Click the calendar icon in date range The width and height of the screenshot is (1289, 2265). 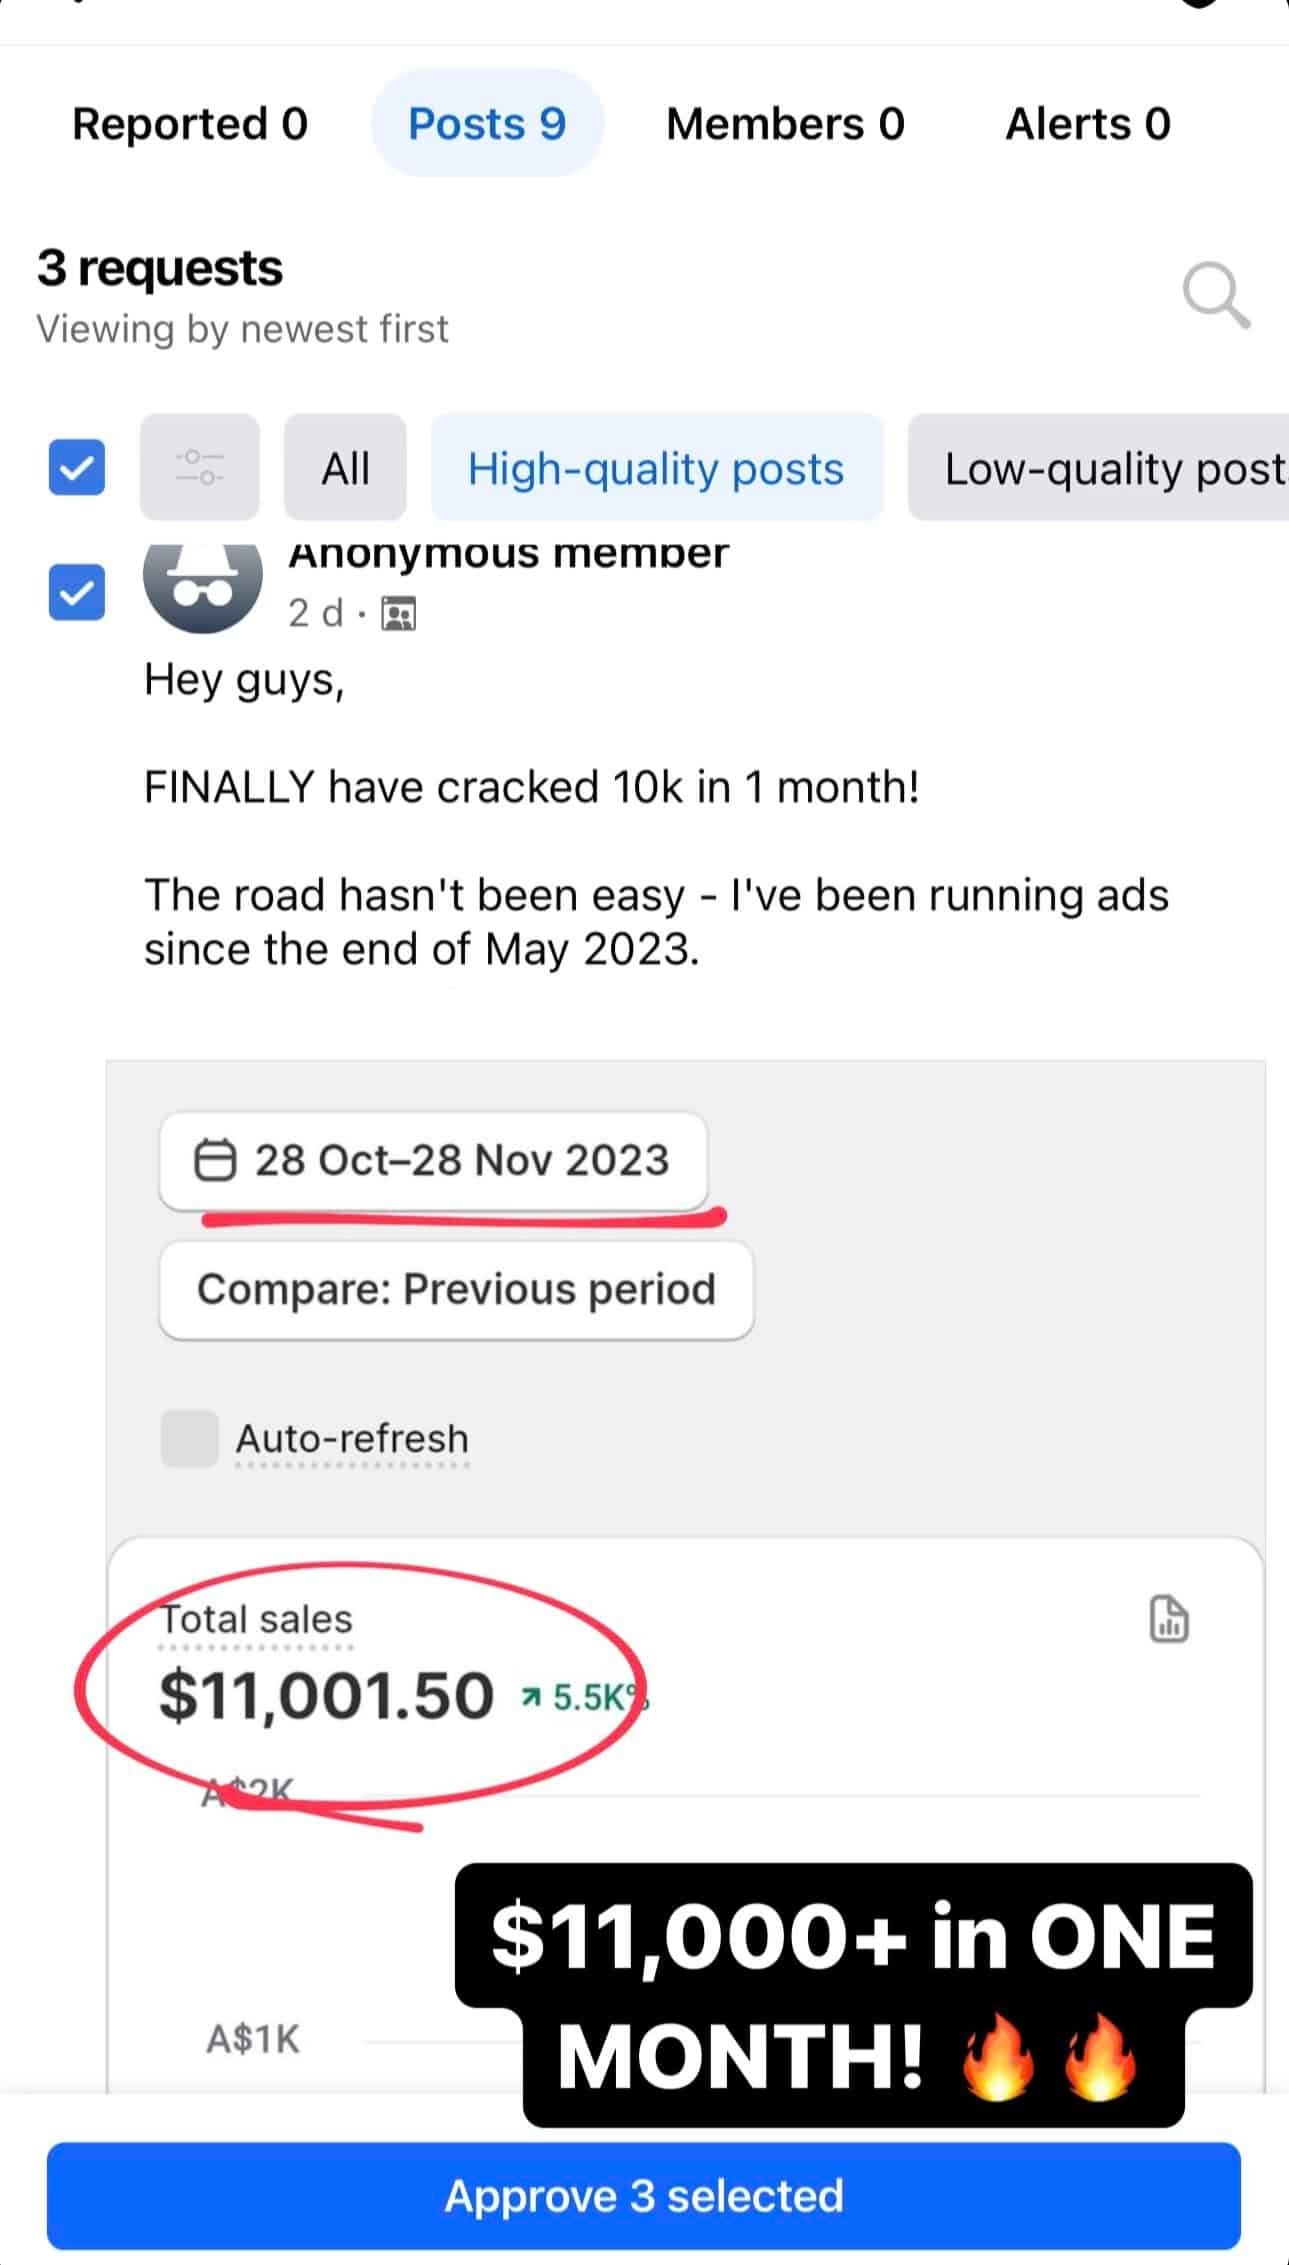click(x=214, y=1160)
